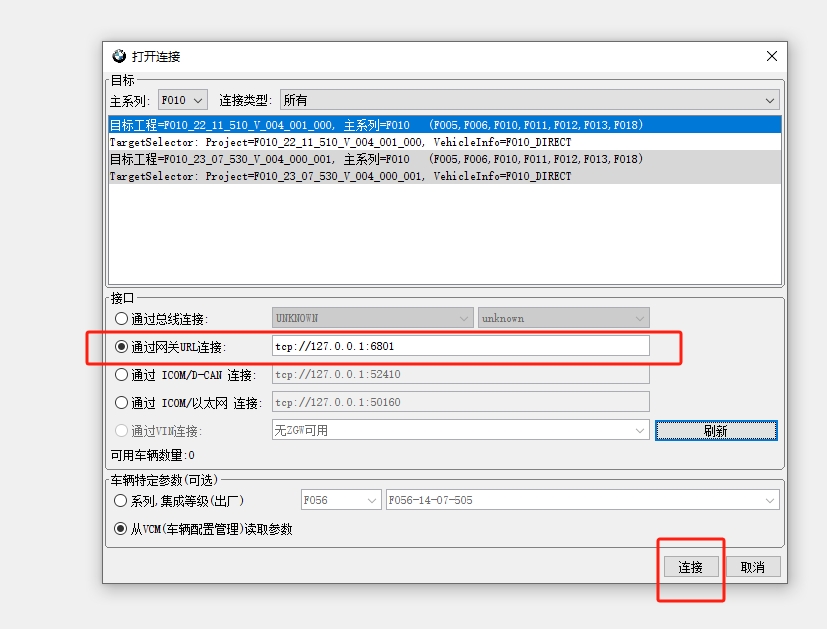This screenshot has width=827, height=629.
Task: Select 从VCM(车辆配置管理)读取参数 option
Action: tap(122, 529)
